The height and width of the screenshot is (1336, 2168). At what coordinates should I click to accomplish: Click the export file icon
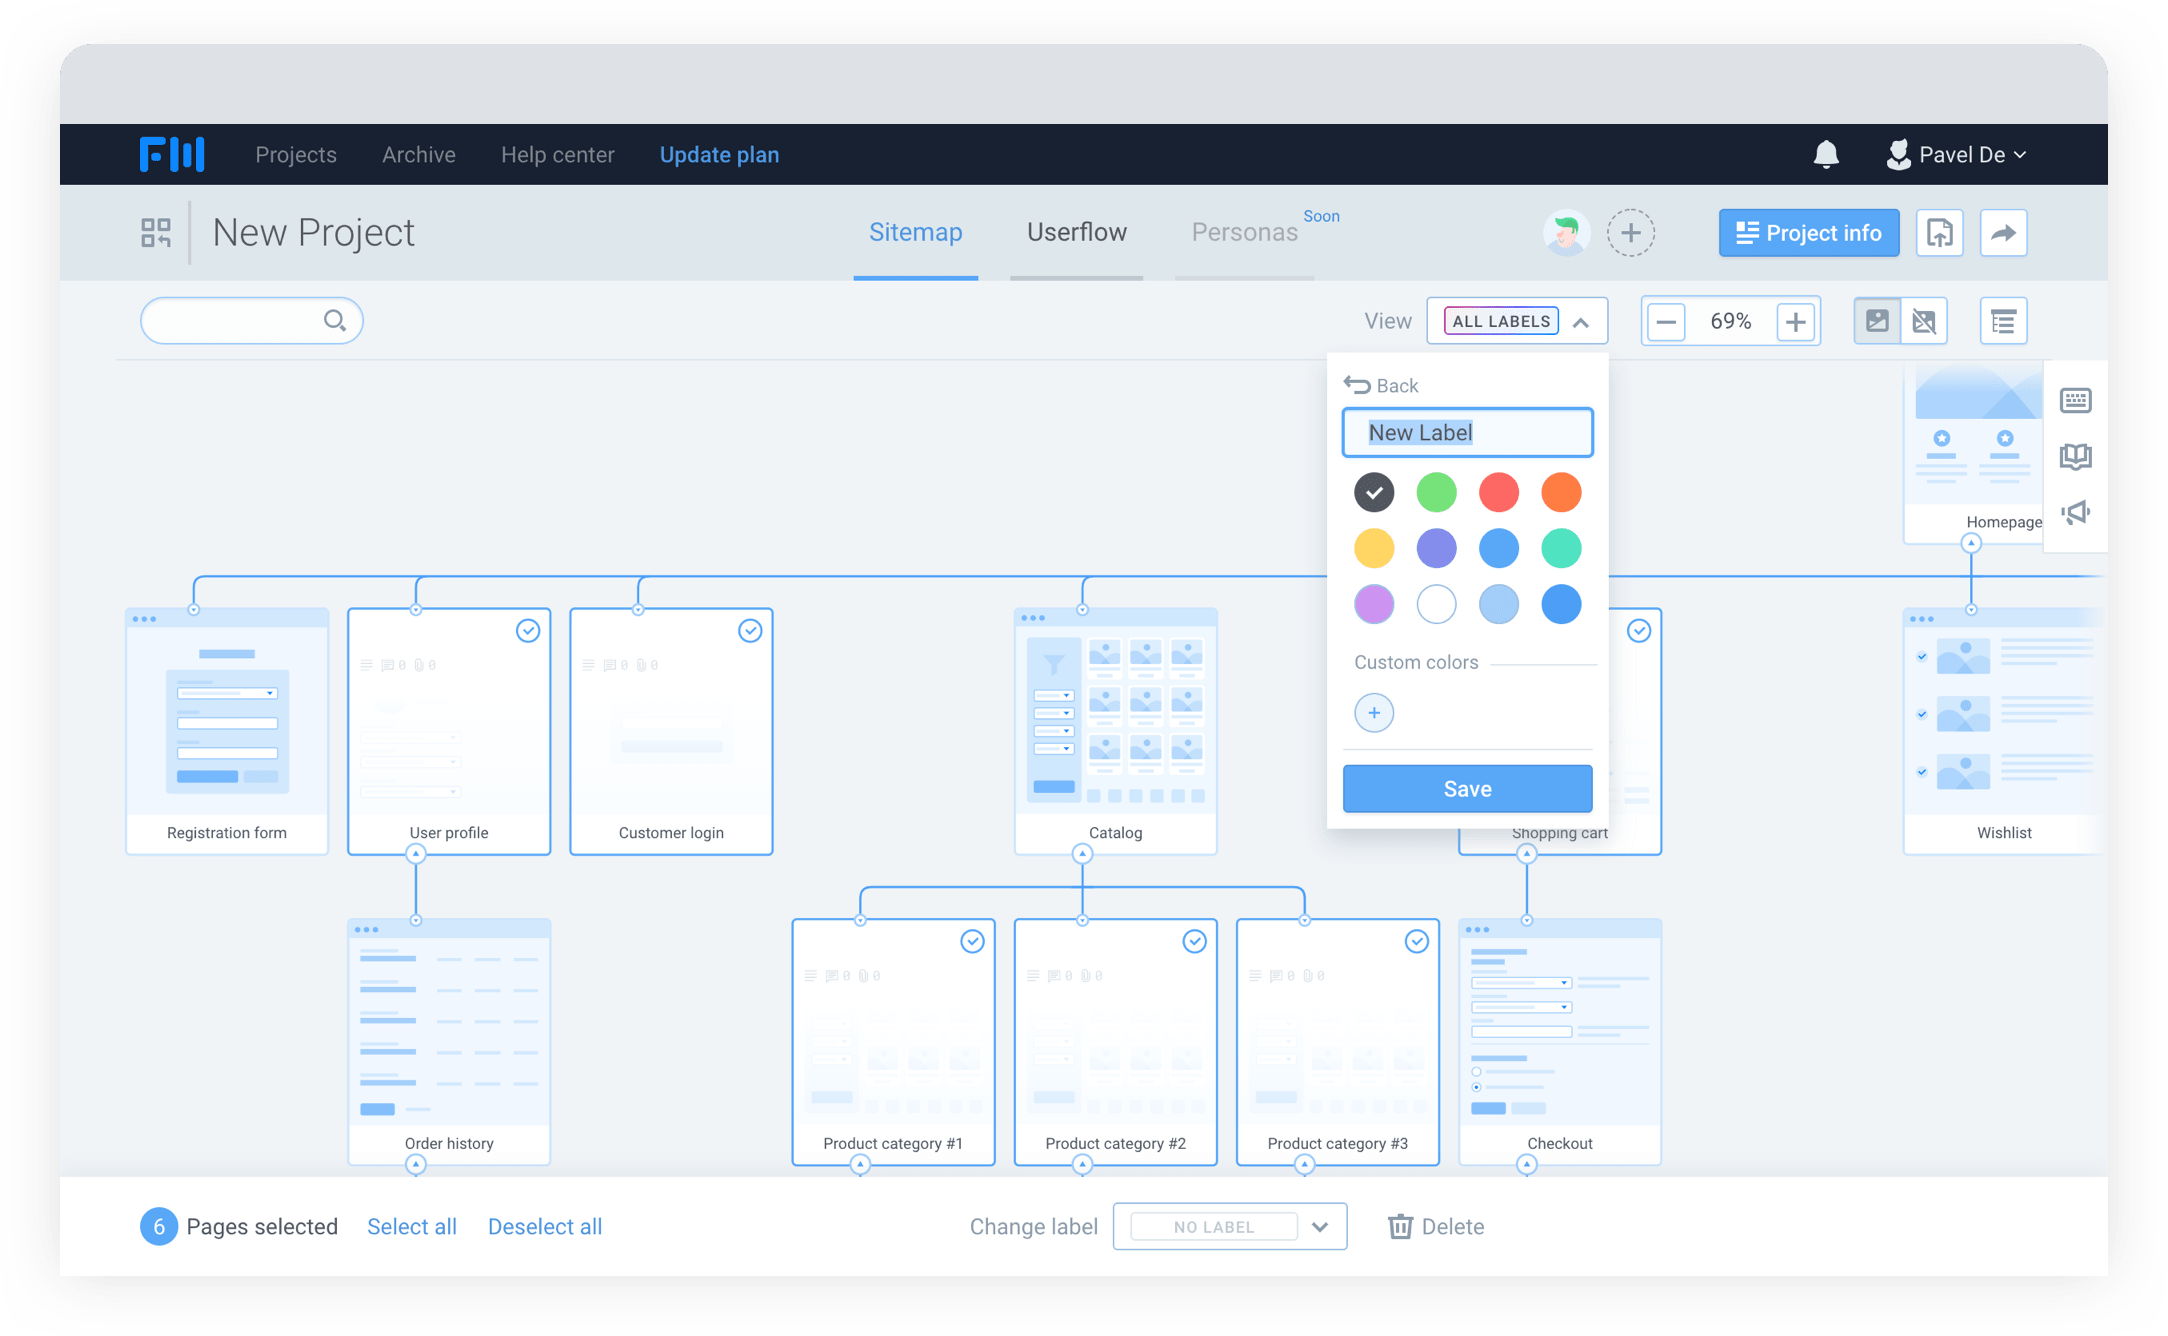(1940, 233)
